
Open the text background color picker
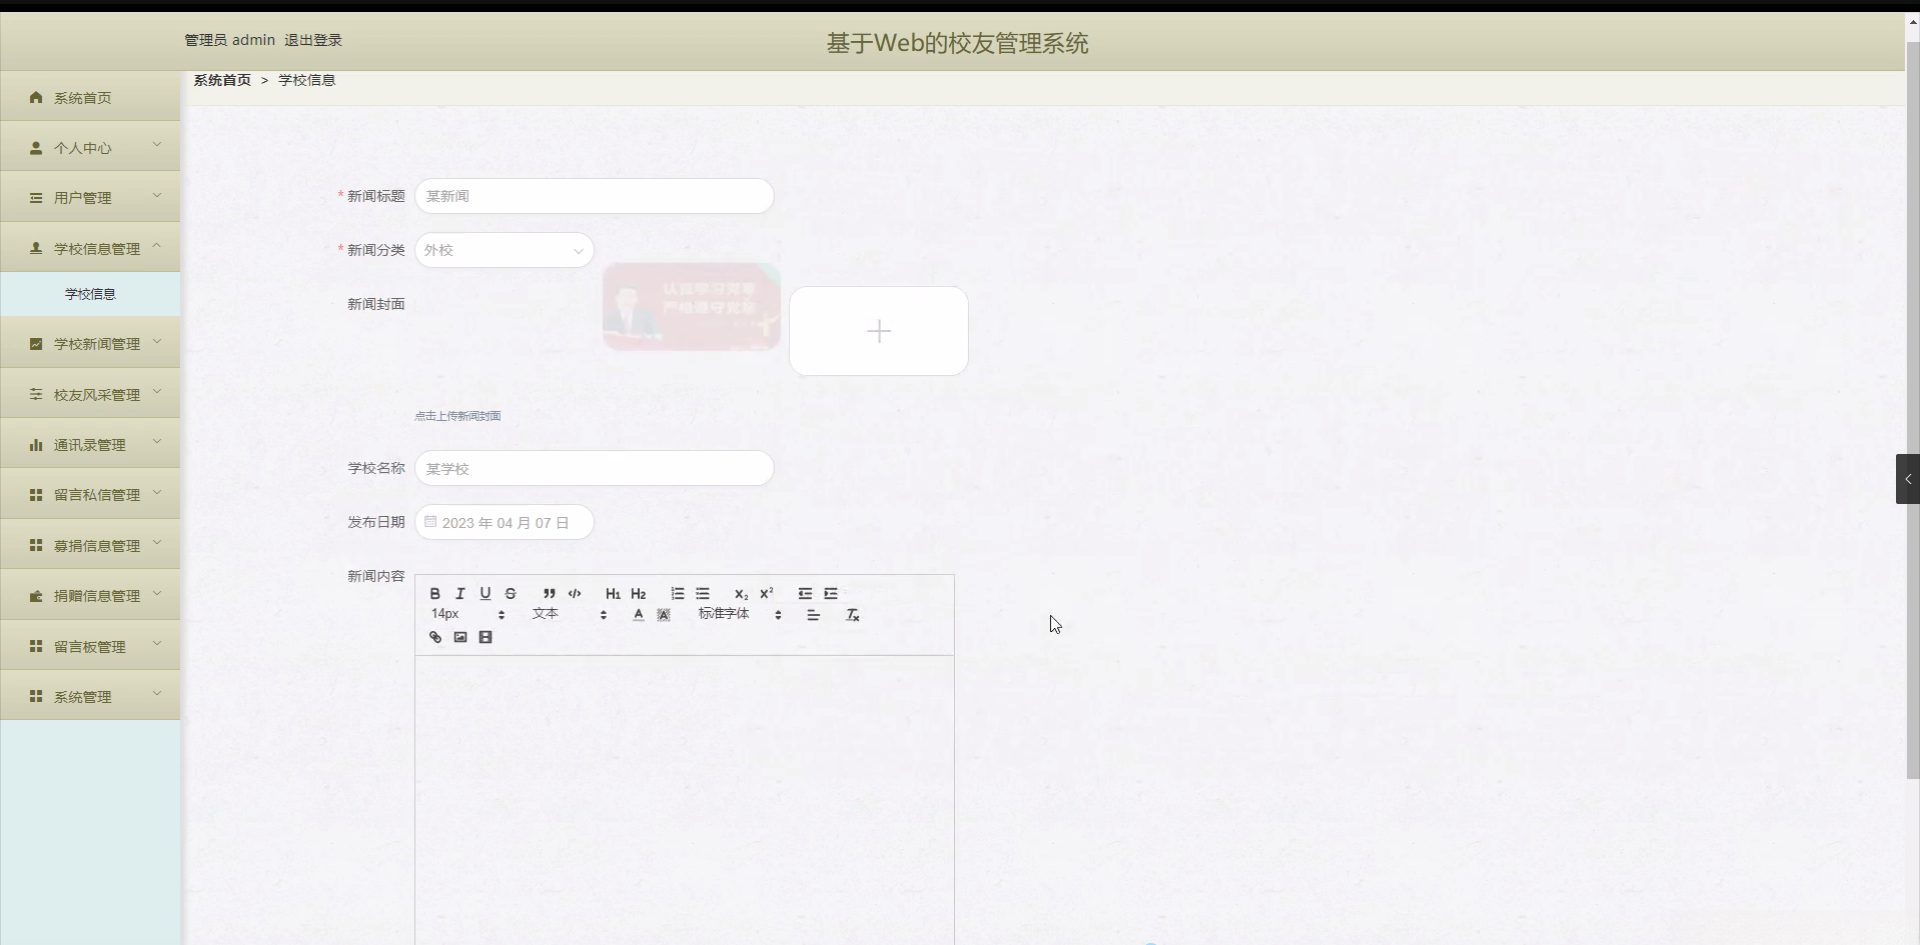pyautogui.click(x=663, y=615)
